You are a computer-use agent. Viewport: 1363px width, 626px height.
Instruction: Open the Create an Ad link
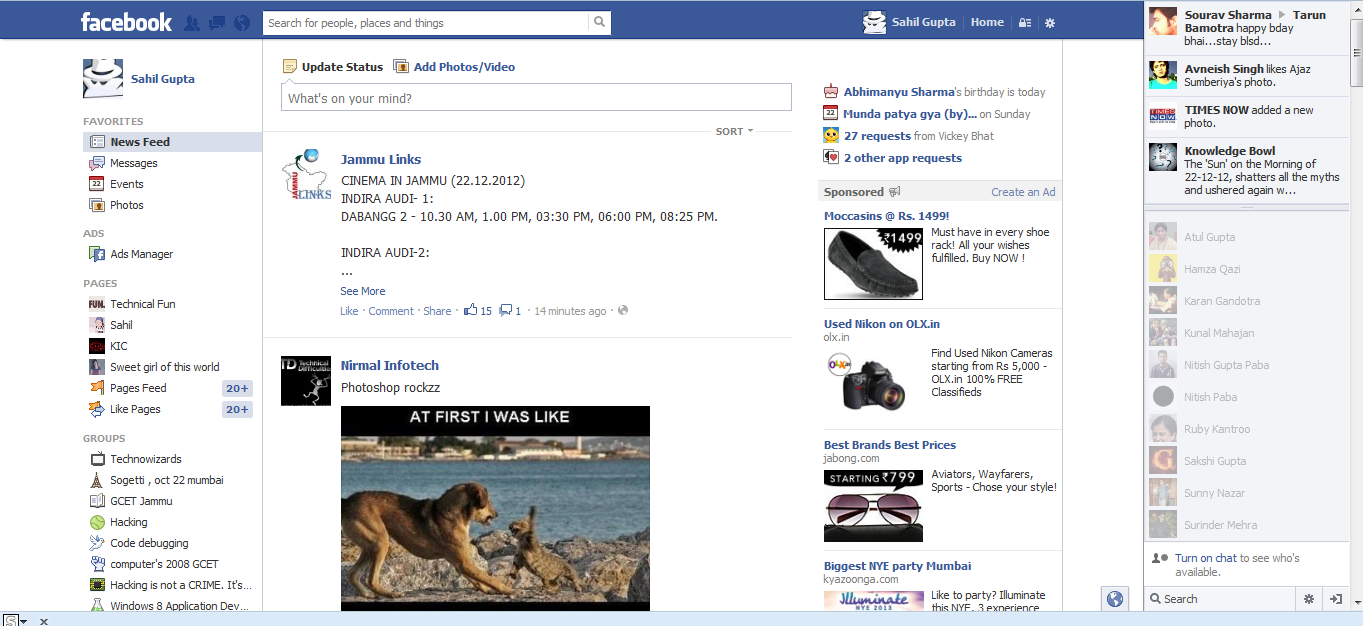(x=1023, y=190)
